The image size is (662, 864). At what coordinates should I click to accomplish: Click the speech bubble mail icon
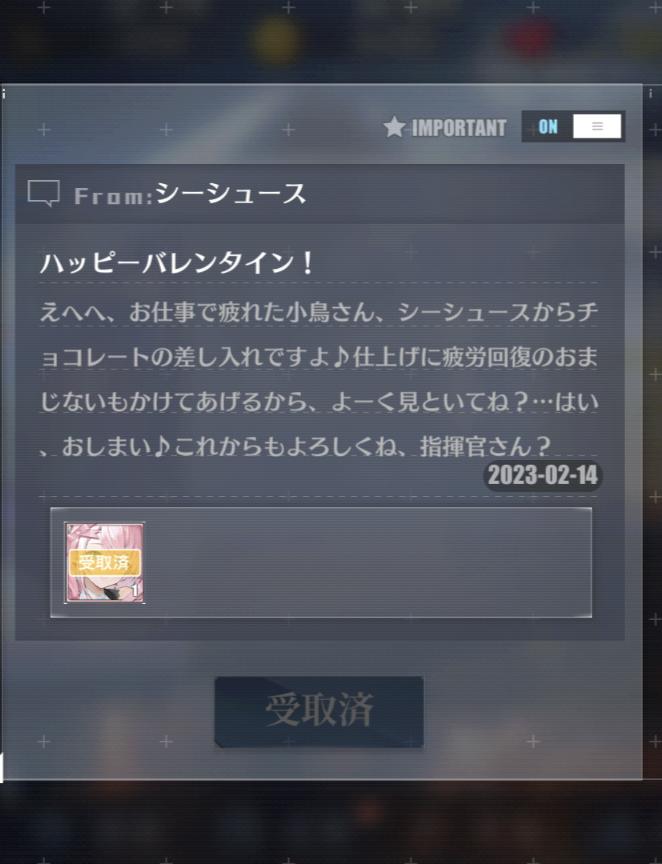coord(44,193)
